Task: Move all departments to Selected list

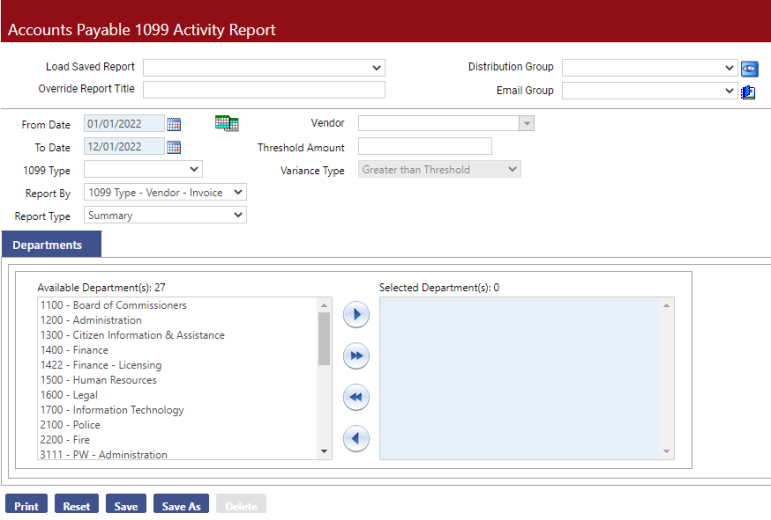Action: point(356,356)
